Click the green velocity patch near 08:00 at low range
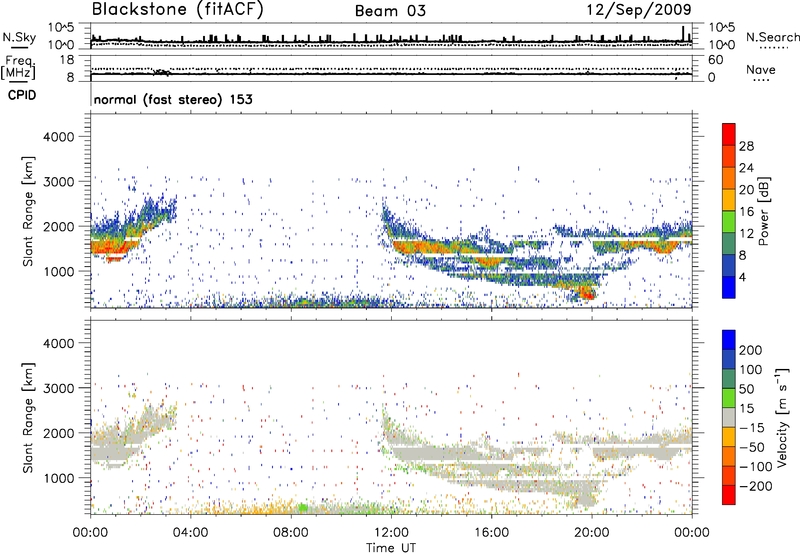 coord(303,508)
